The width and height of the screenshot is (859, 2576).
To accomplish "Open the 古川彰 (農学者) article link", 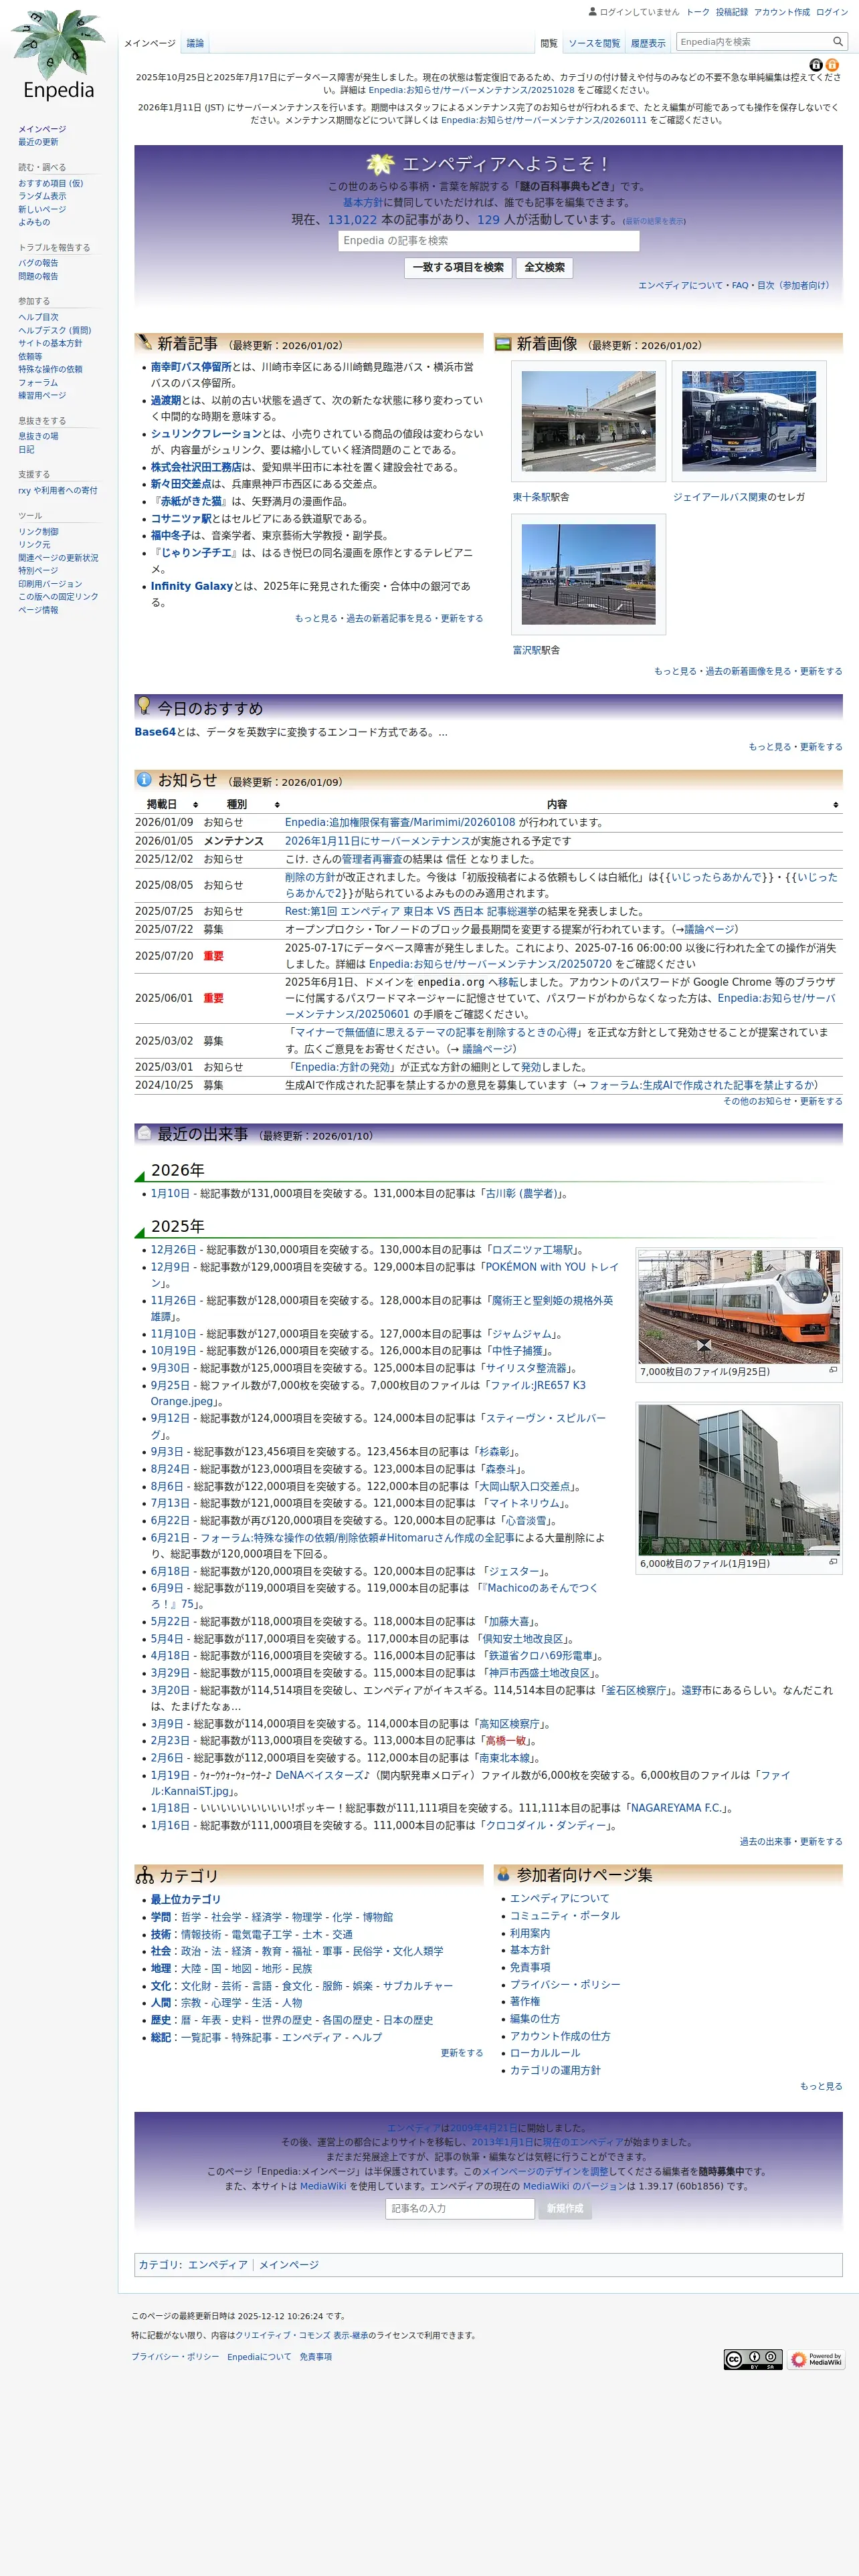I will (x=520, y=1193).
